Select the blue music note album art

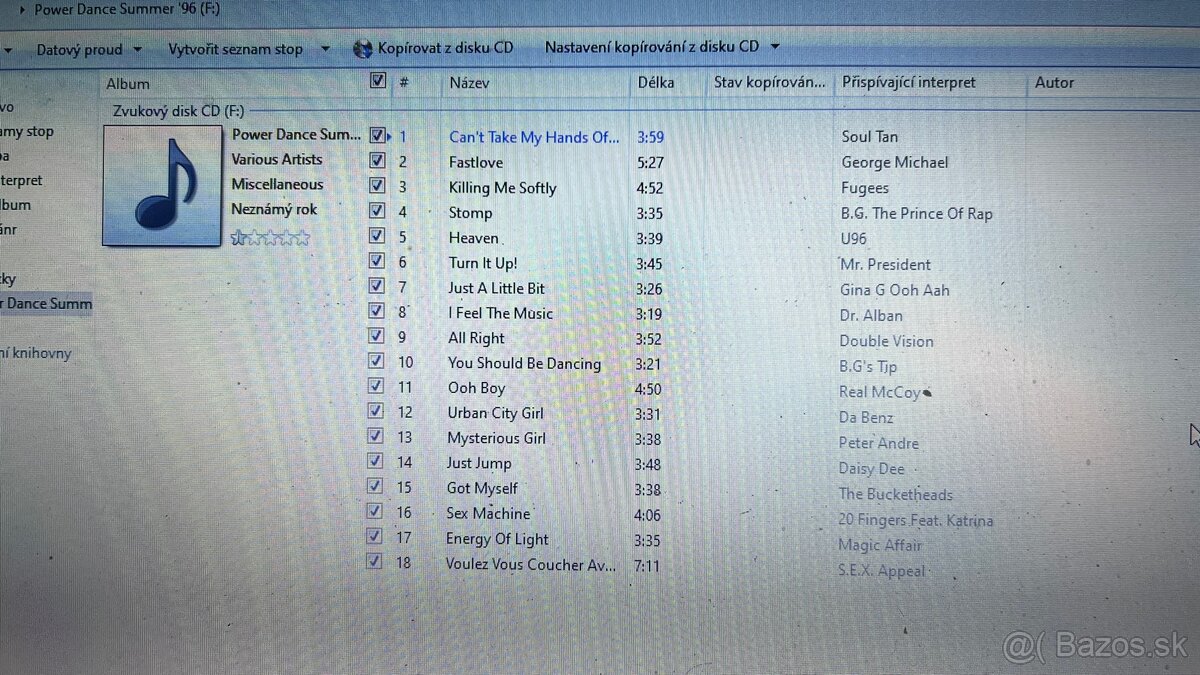(x=162, y=185)
